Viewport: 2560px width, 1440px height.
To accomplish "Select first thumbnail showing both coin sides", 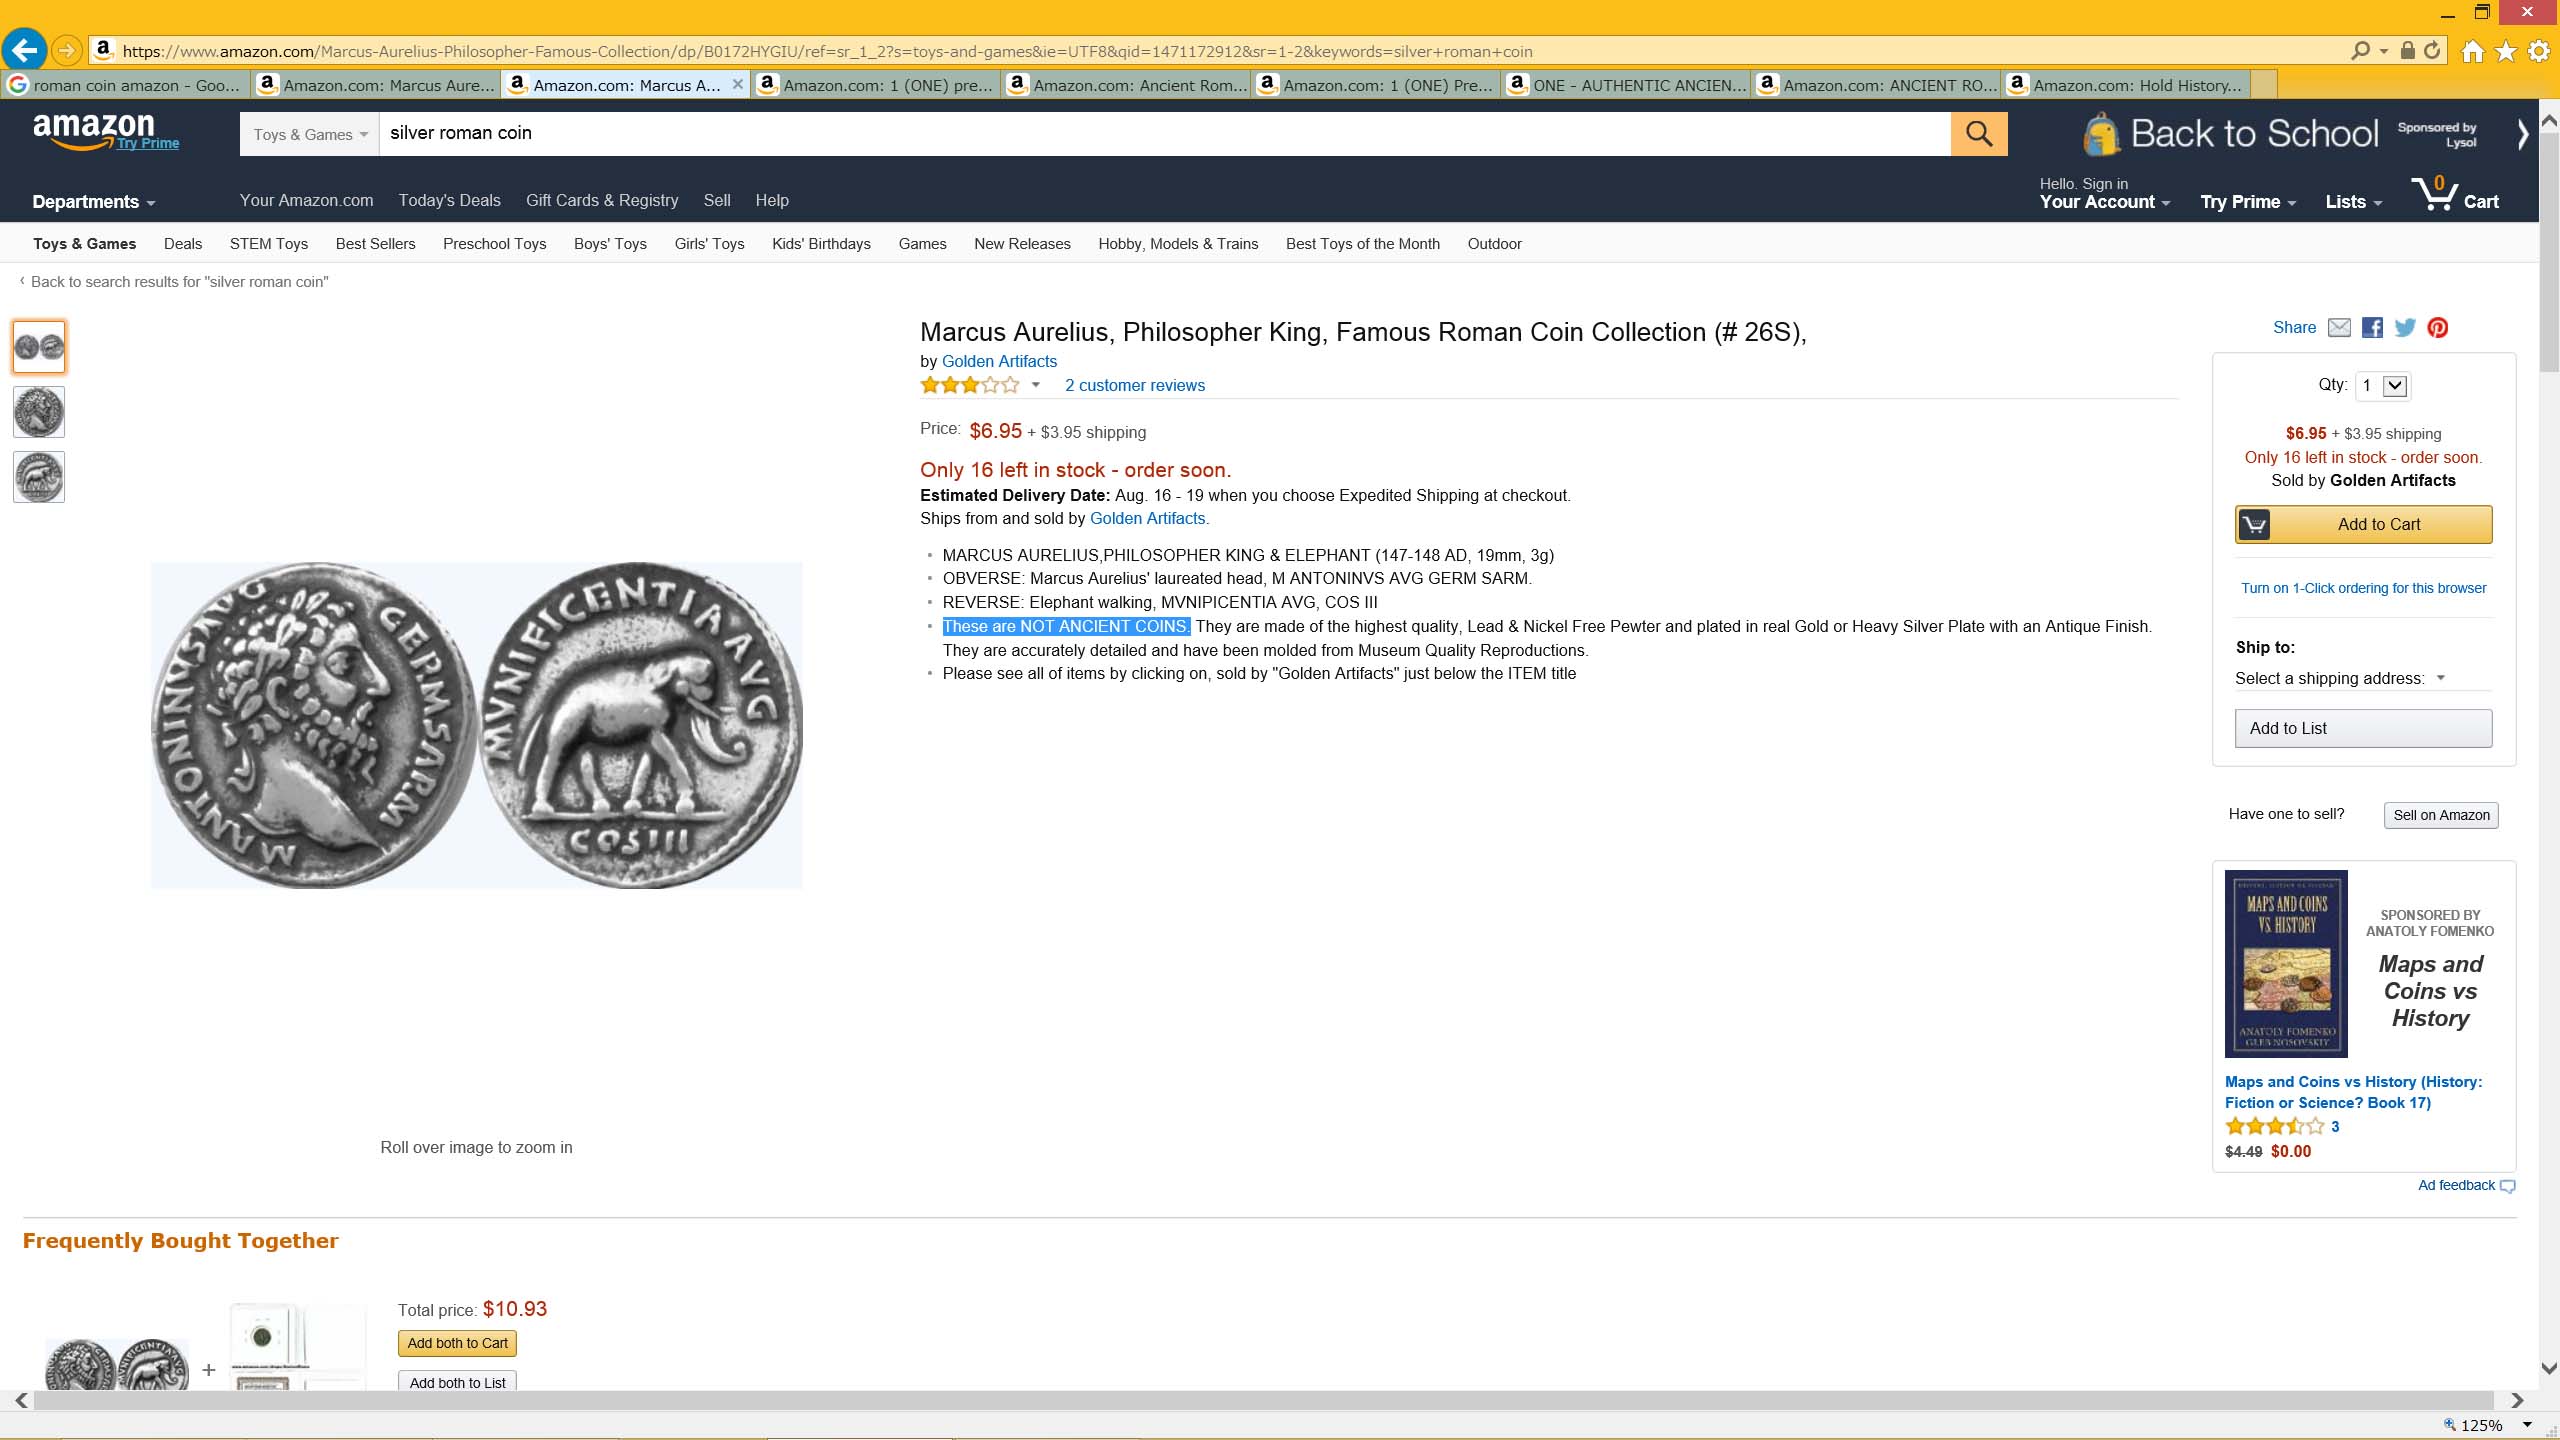I will tap(39, 347).
